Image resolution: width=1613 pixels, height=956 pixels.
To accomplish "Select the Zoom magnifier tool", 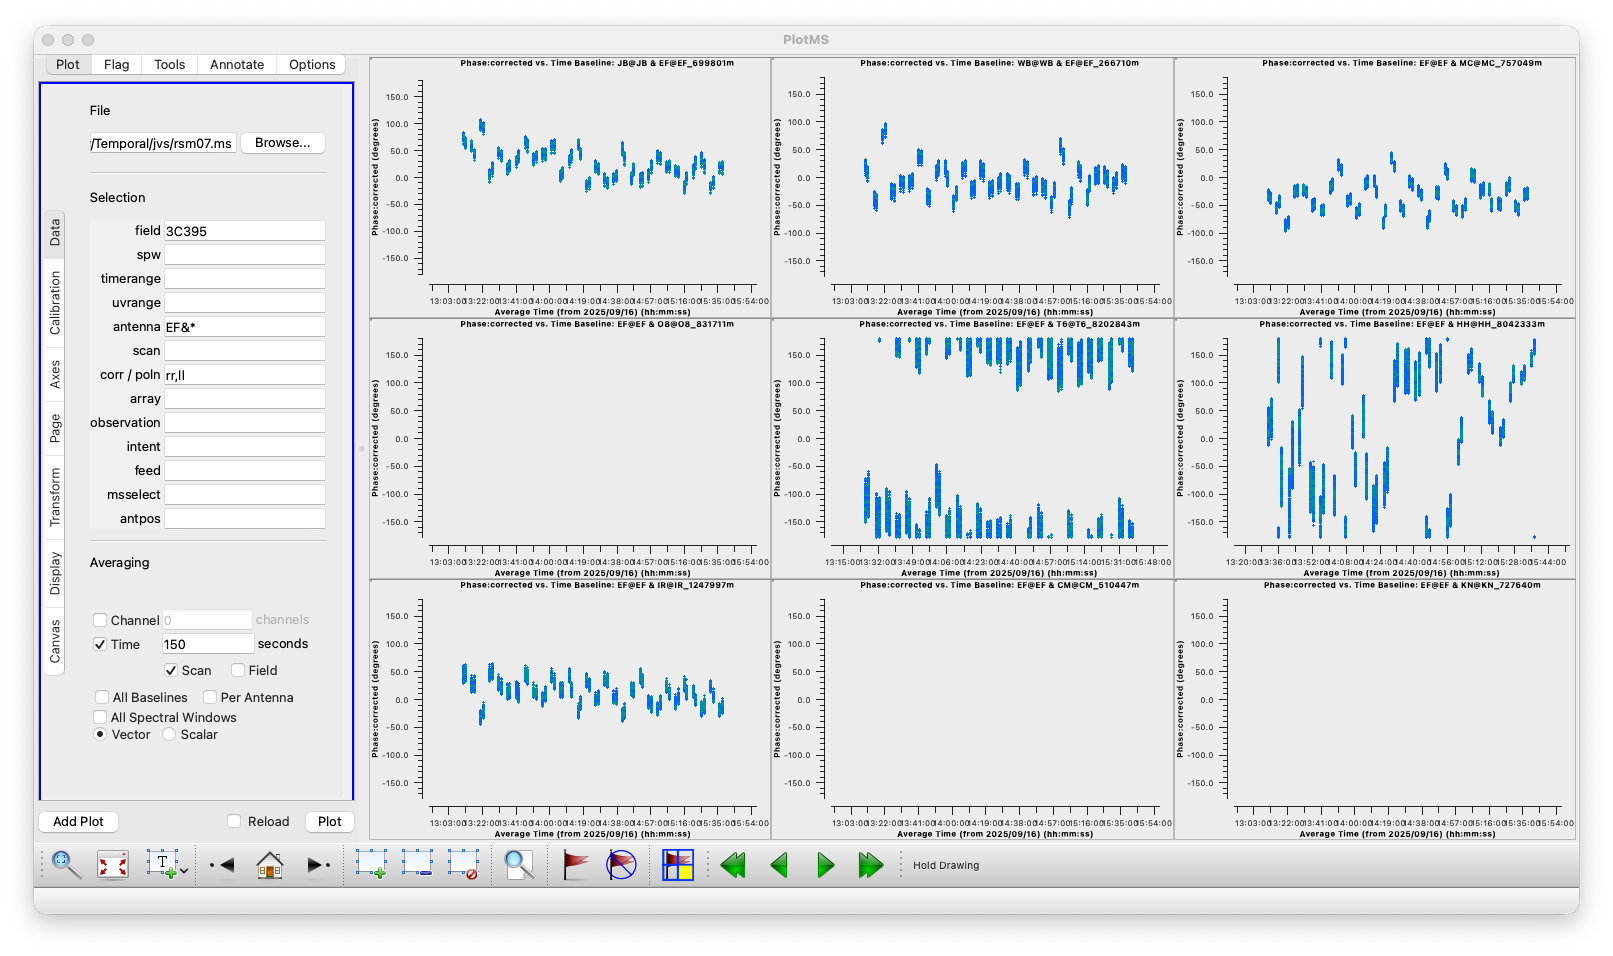I will (66, 865).
